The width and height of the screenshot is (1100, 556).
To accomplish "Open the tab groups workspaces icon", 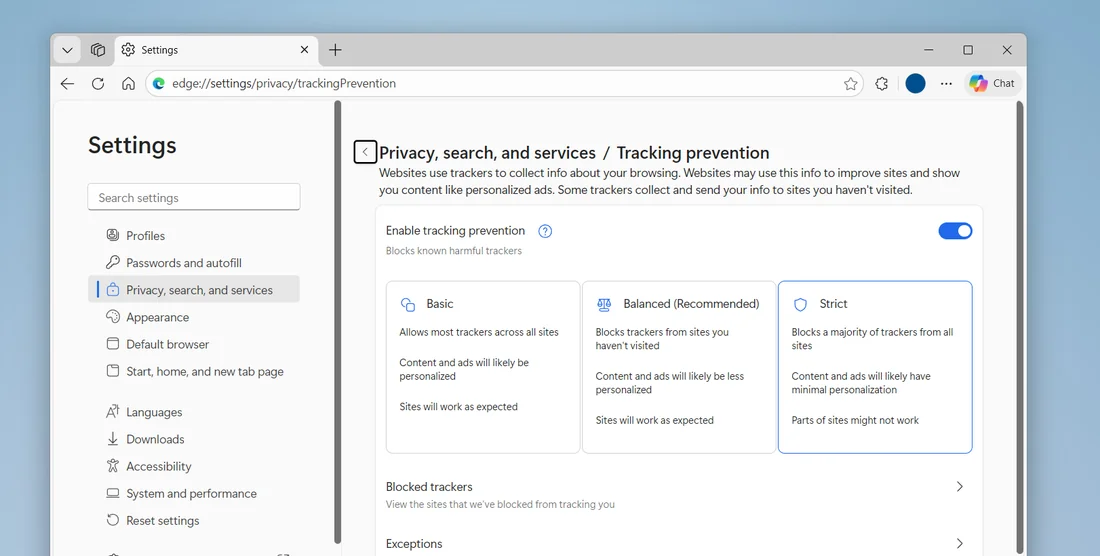I will tap(98, 50).
